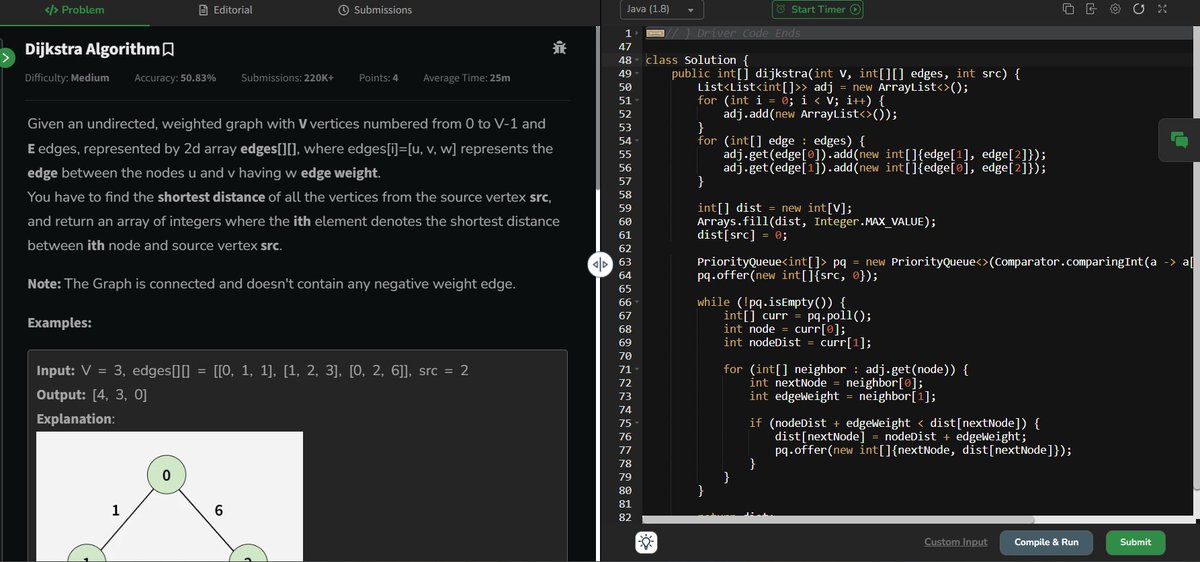
Task: Enter fullscreen editor mode
Action: coord(1162,9)
